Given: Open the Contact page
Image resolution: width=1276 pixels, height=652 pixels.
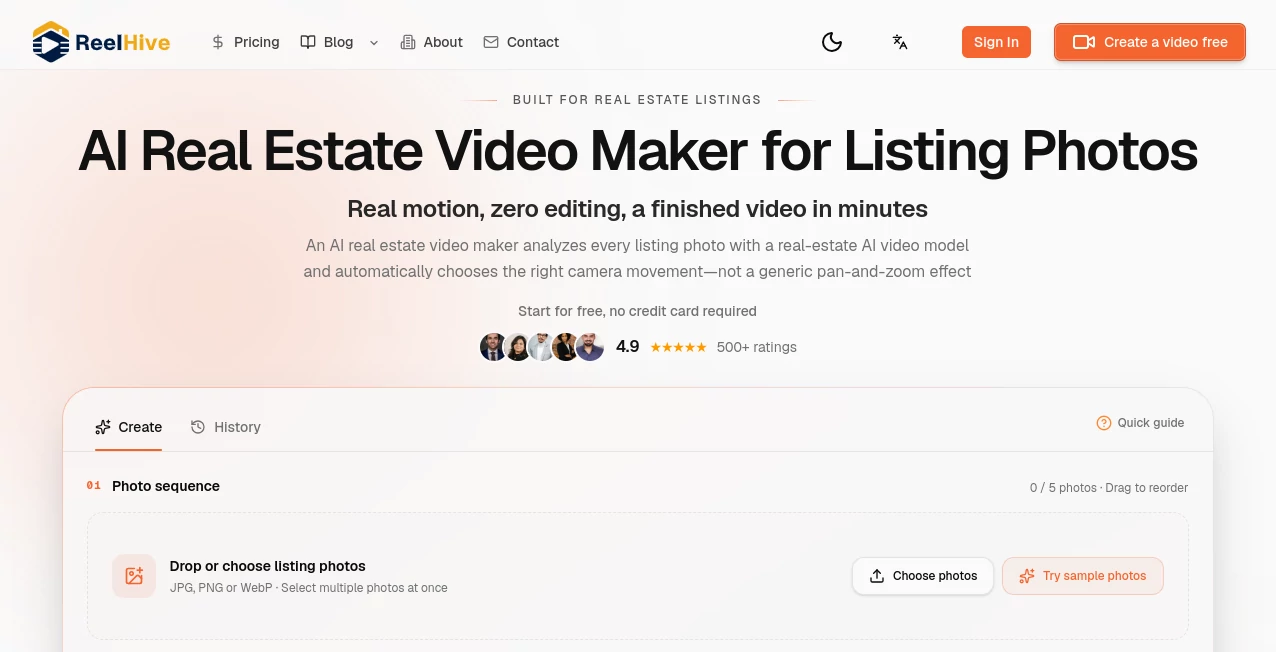Looking at the screenshot, I should click(521, 42).
